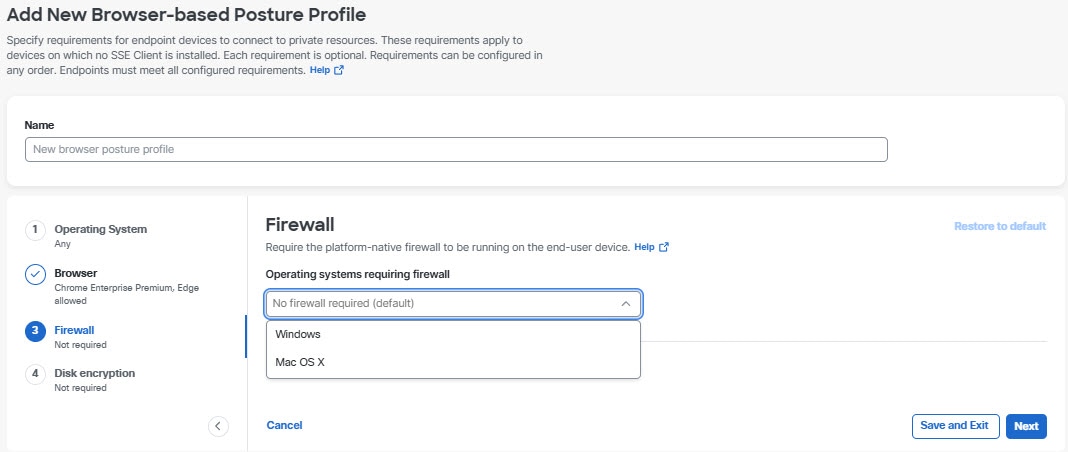
Task: Click 'Chrome Enterprise Premium, Edge allowed' text
Action: [x=127, y=294]
